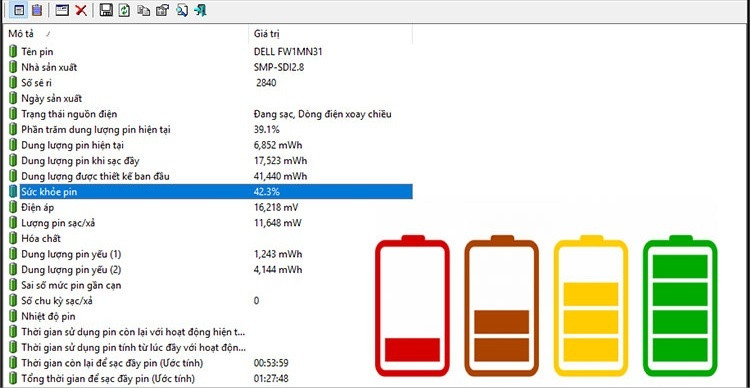Open the Properties toolbar icon

pos(163,10)
